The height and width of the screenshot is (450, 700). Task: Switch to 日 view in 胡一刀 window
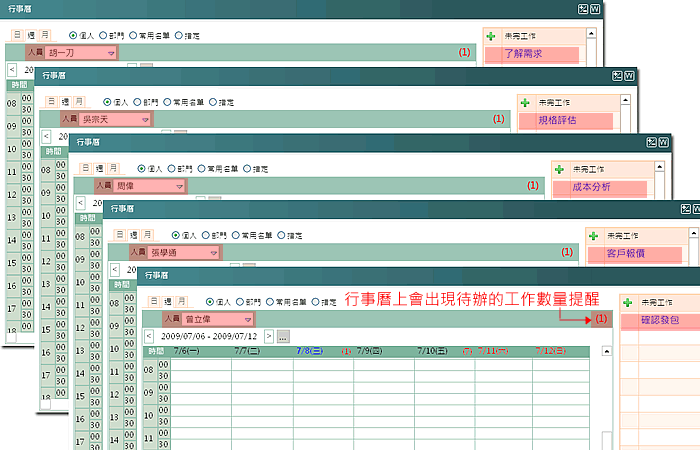[x=17, y=35]
